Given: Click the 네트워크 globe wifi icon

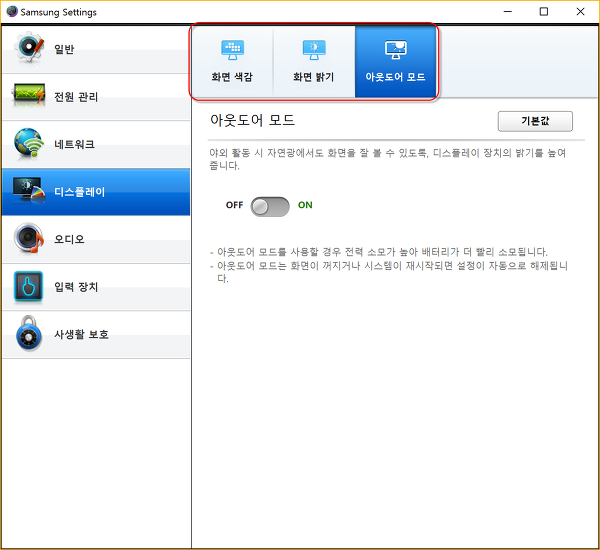Looking at the screenshot, I should 29,142.
